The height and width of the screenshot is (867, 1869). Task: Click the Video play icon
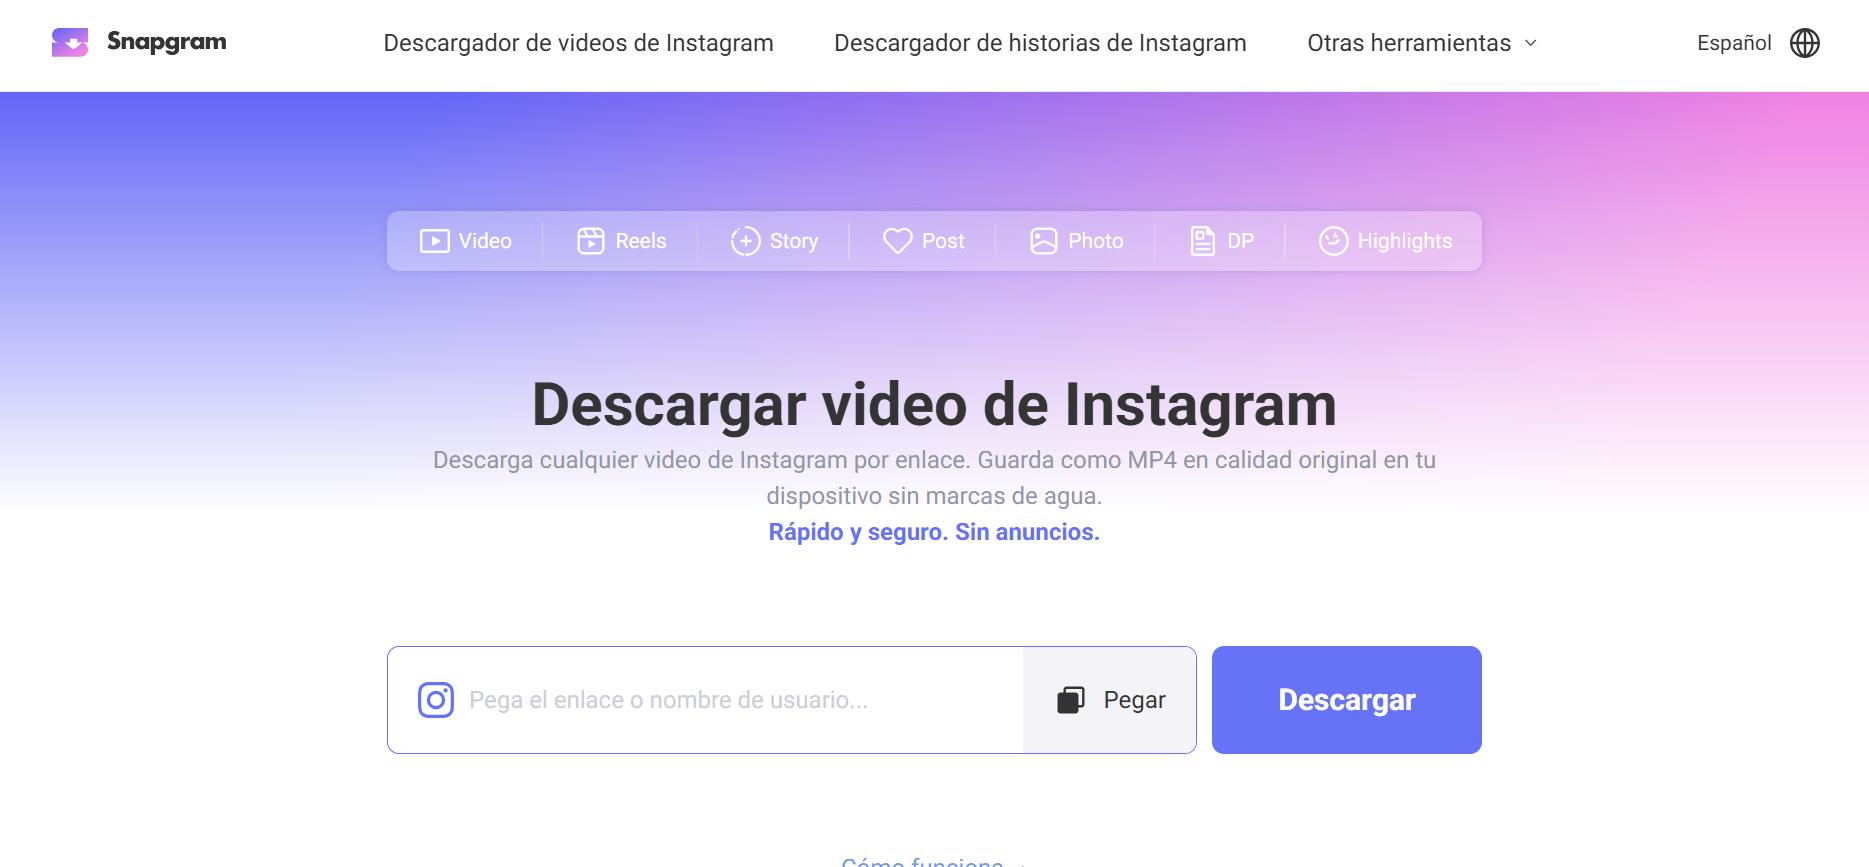(435, 241)
